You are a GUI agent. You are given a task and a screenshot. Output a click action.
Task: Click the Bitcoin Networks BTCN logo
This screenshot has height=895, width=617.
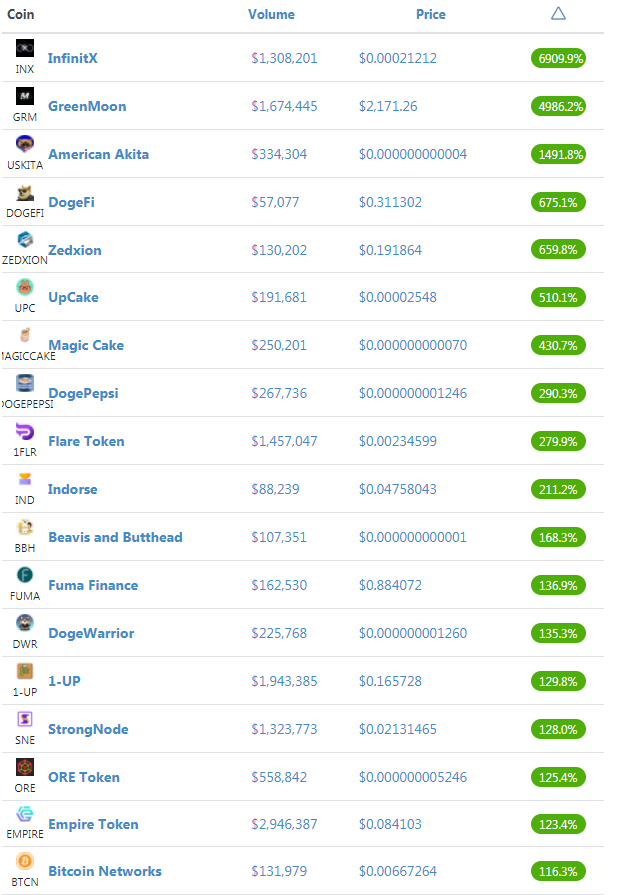click(25, 861)
